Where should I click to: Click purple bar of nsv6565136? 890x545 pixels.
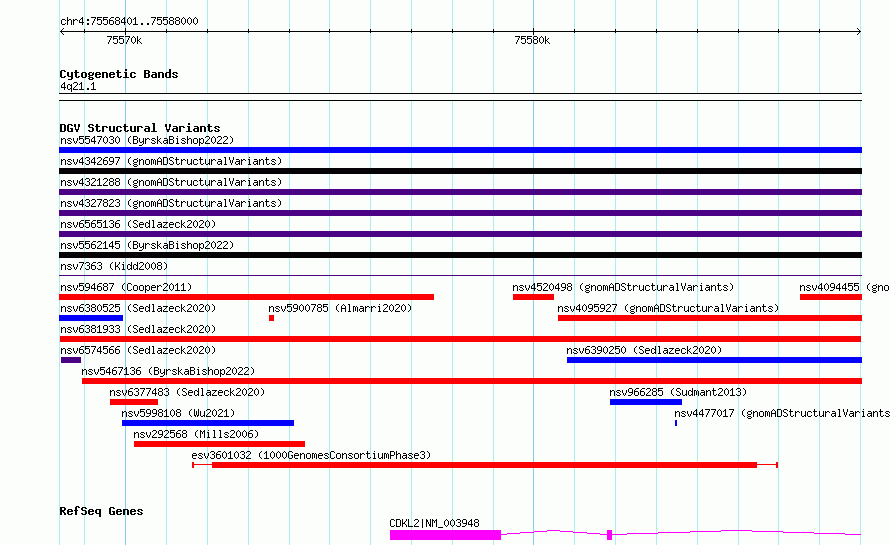460,234
